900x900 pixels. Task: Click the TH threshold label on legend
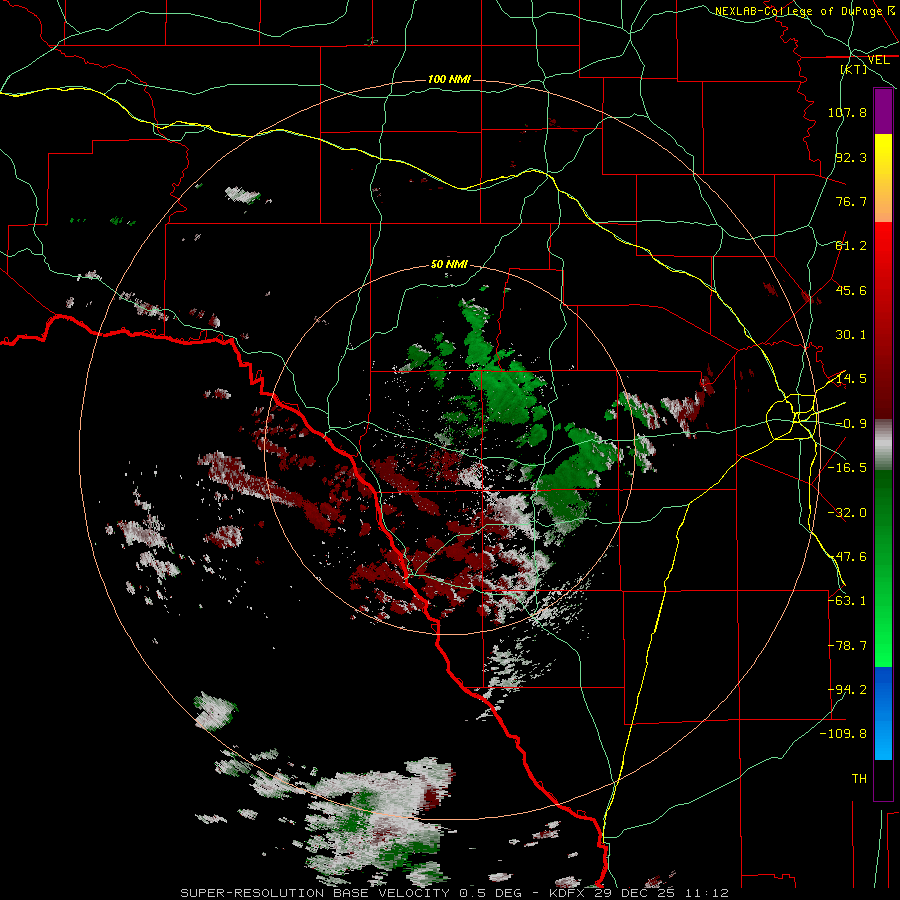(x=859, y=779)
